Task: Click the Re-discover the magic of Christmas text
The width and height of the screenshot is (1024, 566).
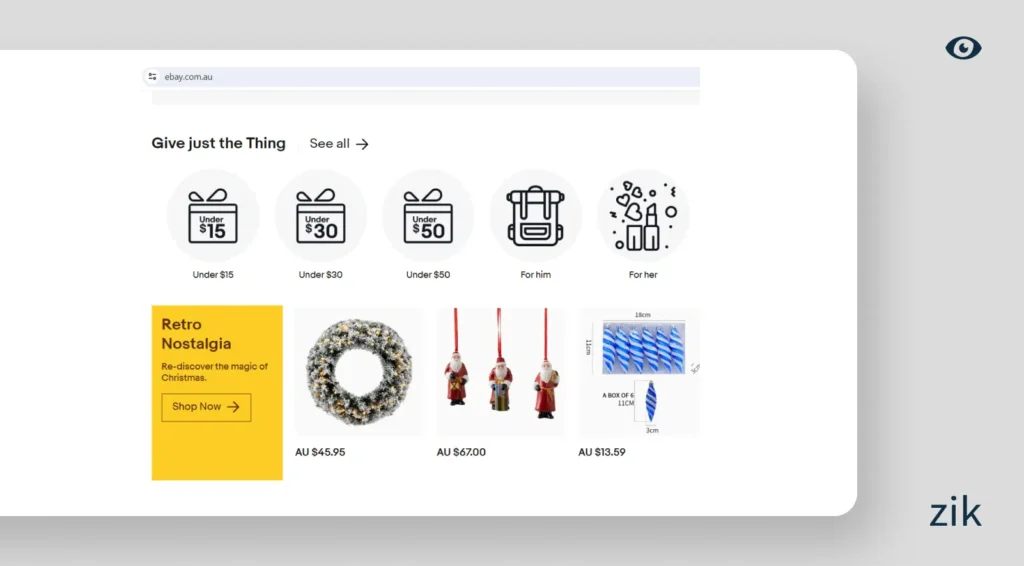Action: coord(215,372)
